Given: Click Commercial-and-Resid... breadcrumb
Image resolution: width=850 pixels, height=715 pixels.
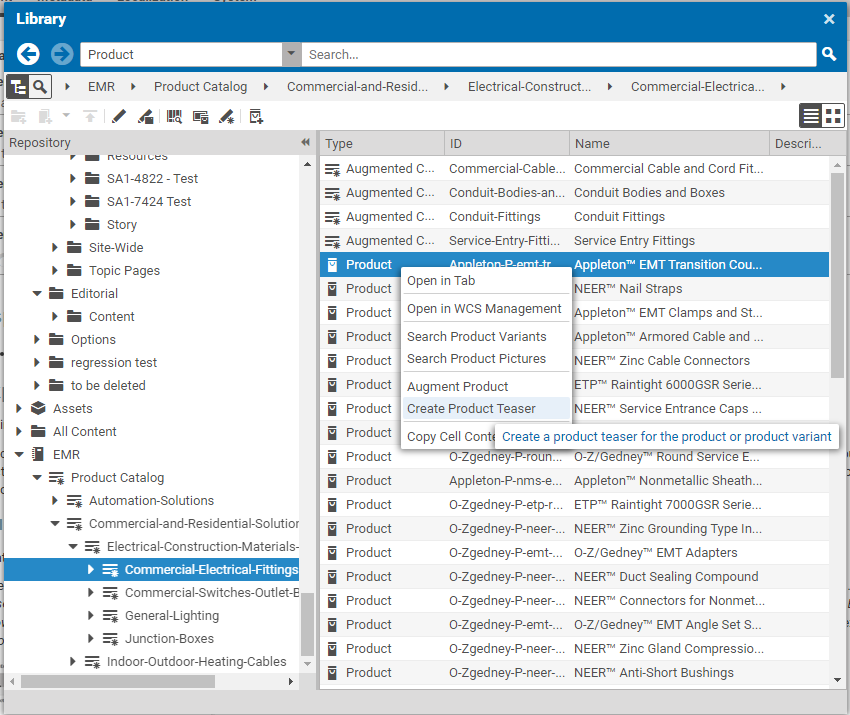Looking at the screenshot, I should click(x=357, y=87).
